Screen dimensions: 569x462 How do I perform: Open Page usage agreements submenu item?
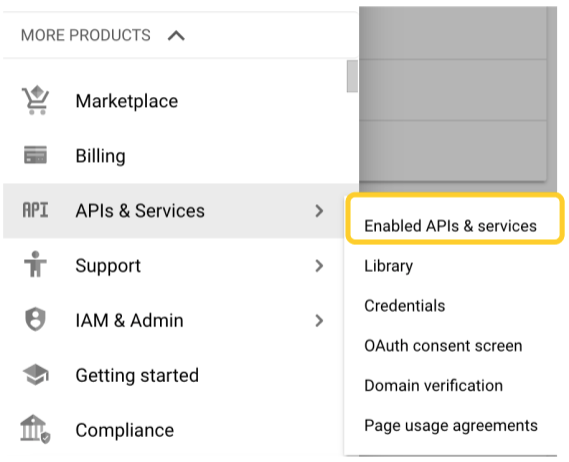pos(451,425)
